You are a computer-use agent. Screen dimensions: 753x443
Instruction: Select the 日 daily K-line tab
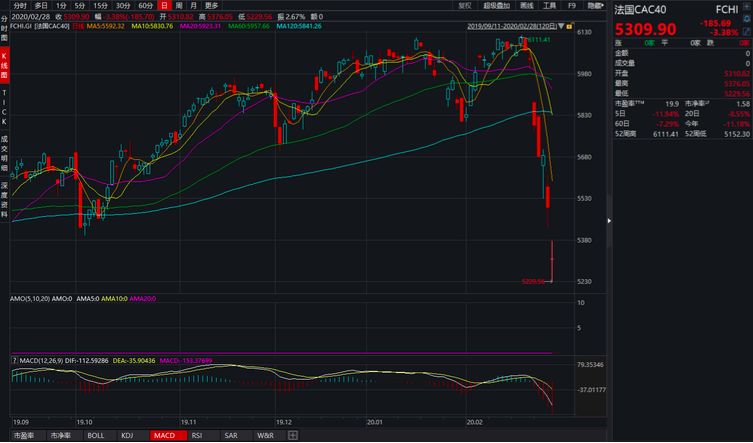click(x=165, y=5)
